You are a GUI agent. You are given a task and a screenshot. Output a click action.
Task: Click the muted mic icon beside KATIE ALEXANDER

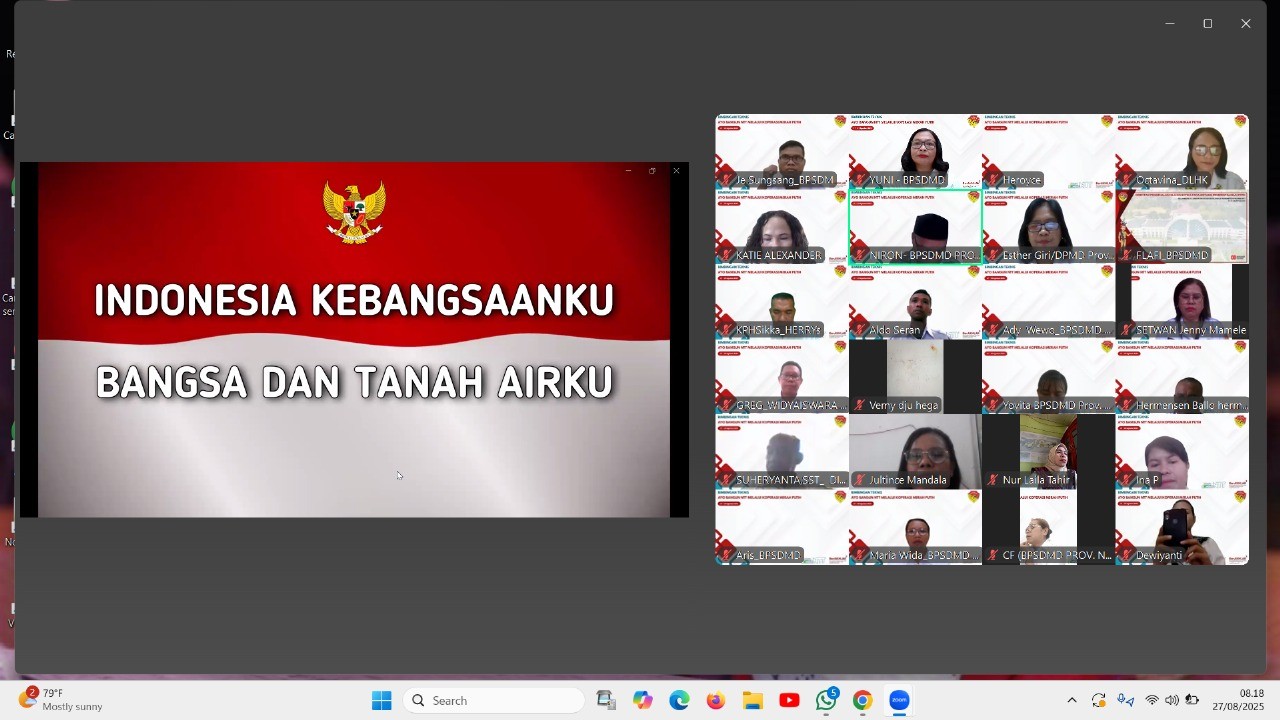point(727,255)
